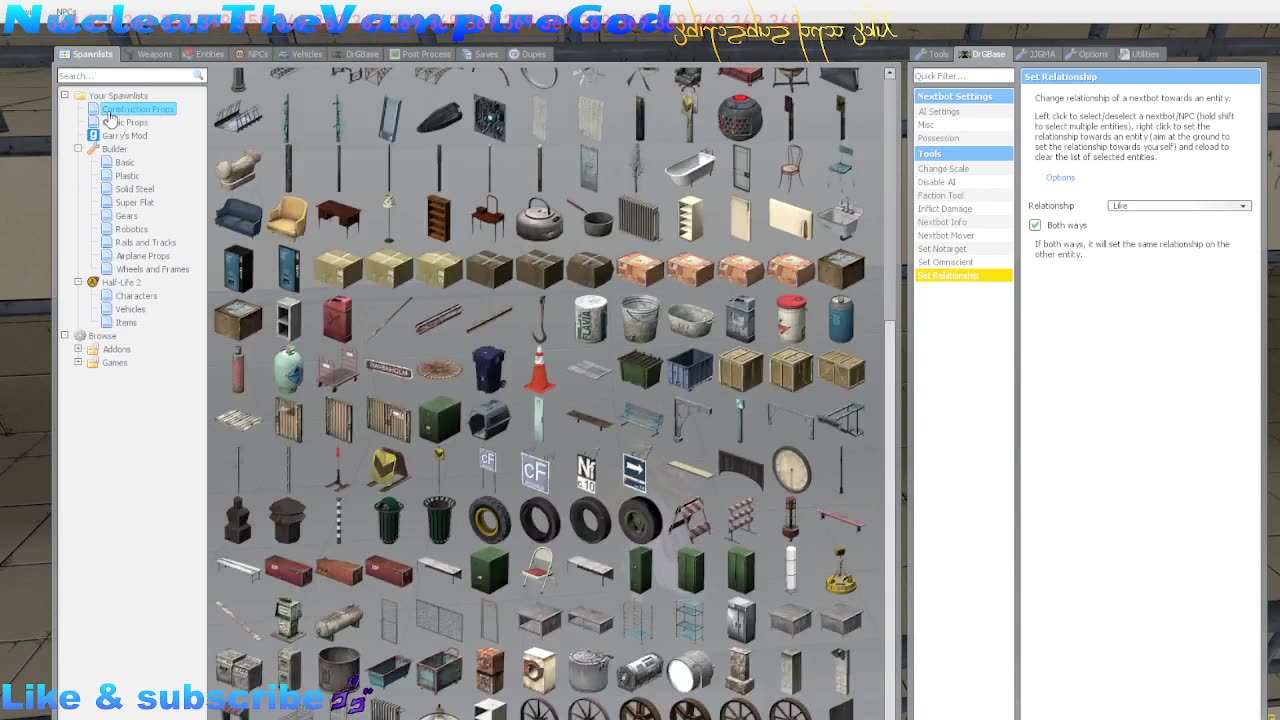Spawn the red gas can prop

(x=338, y=319)
